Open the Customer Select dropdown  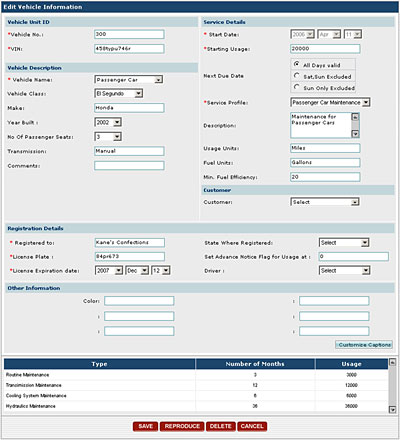point(325,202)
